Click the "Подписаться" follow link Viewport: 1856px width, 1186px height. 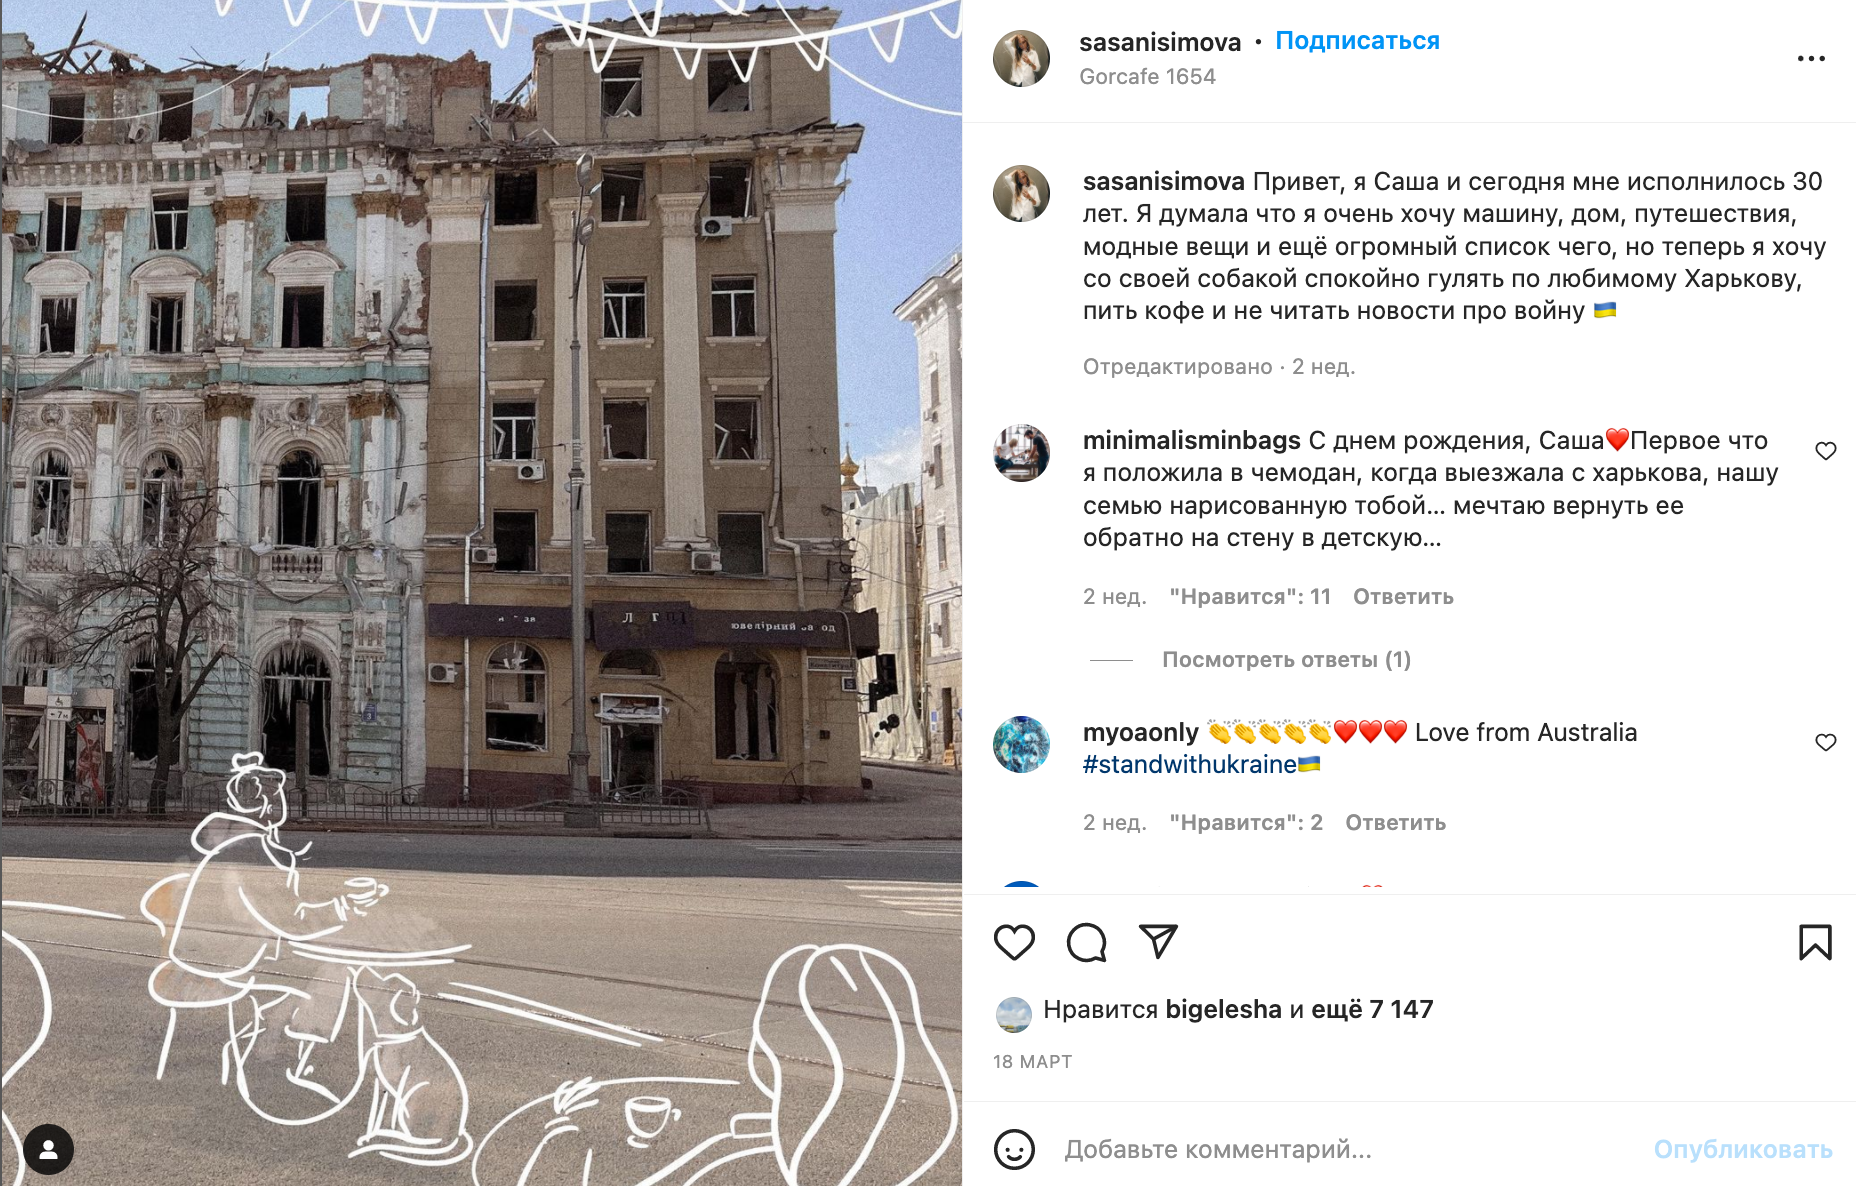point(1357,41)
